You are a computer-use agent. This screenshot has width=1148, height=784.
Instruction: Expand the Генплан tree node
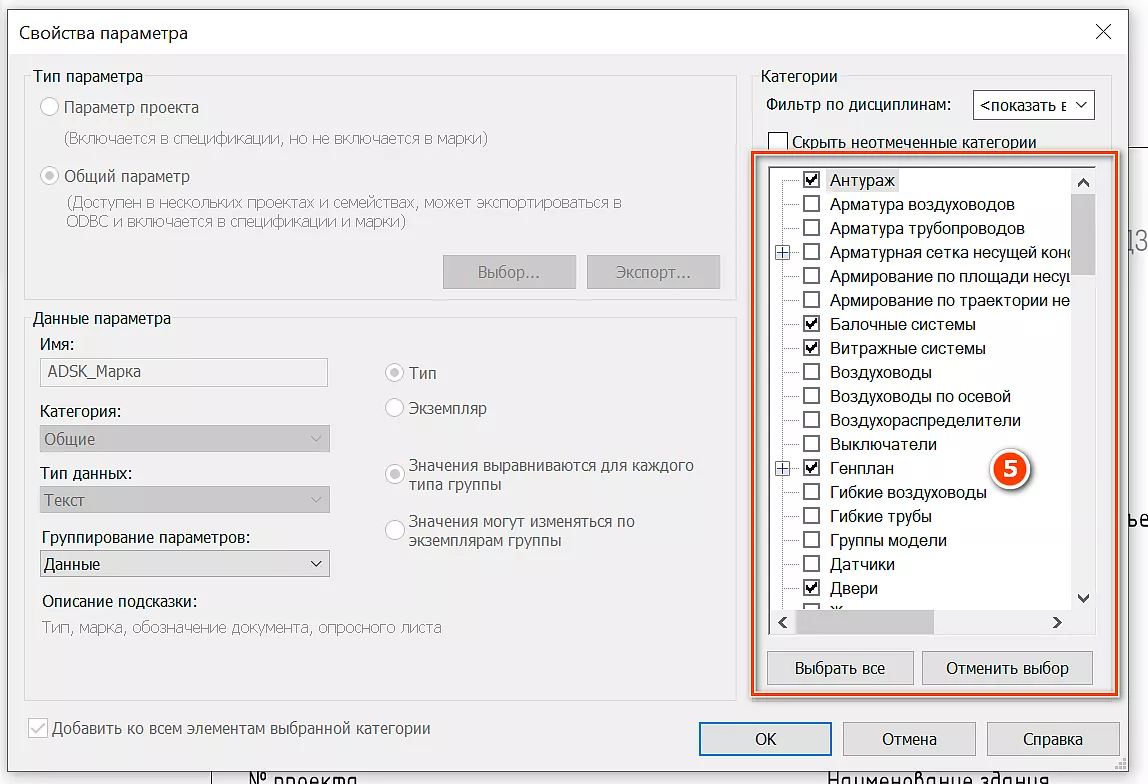(783, 468)
